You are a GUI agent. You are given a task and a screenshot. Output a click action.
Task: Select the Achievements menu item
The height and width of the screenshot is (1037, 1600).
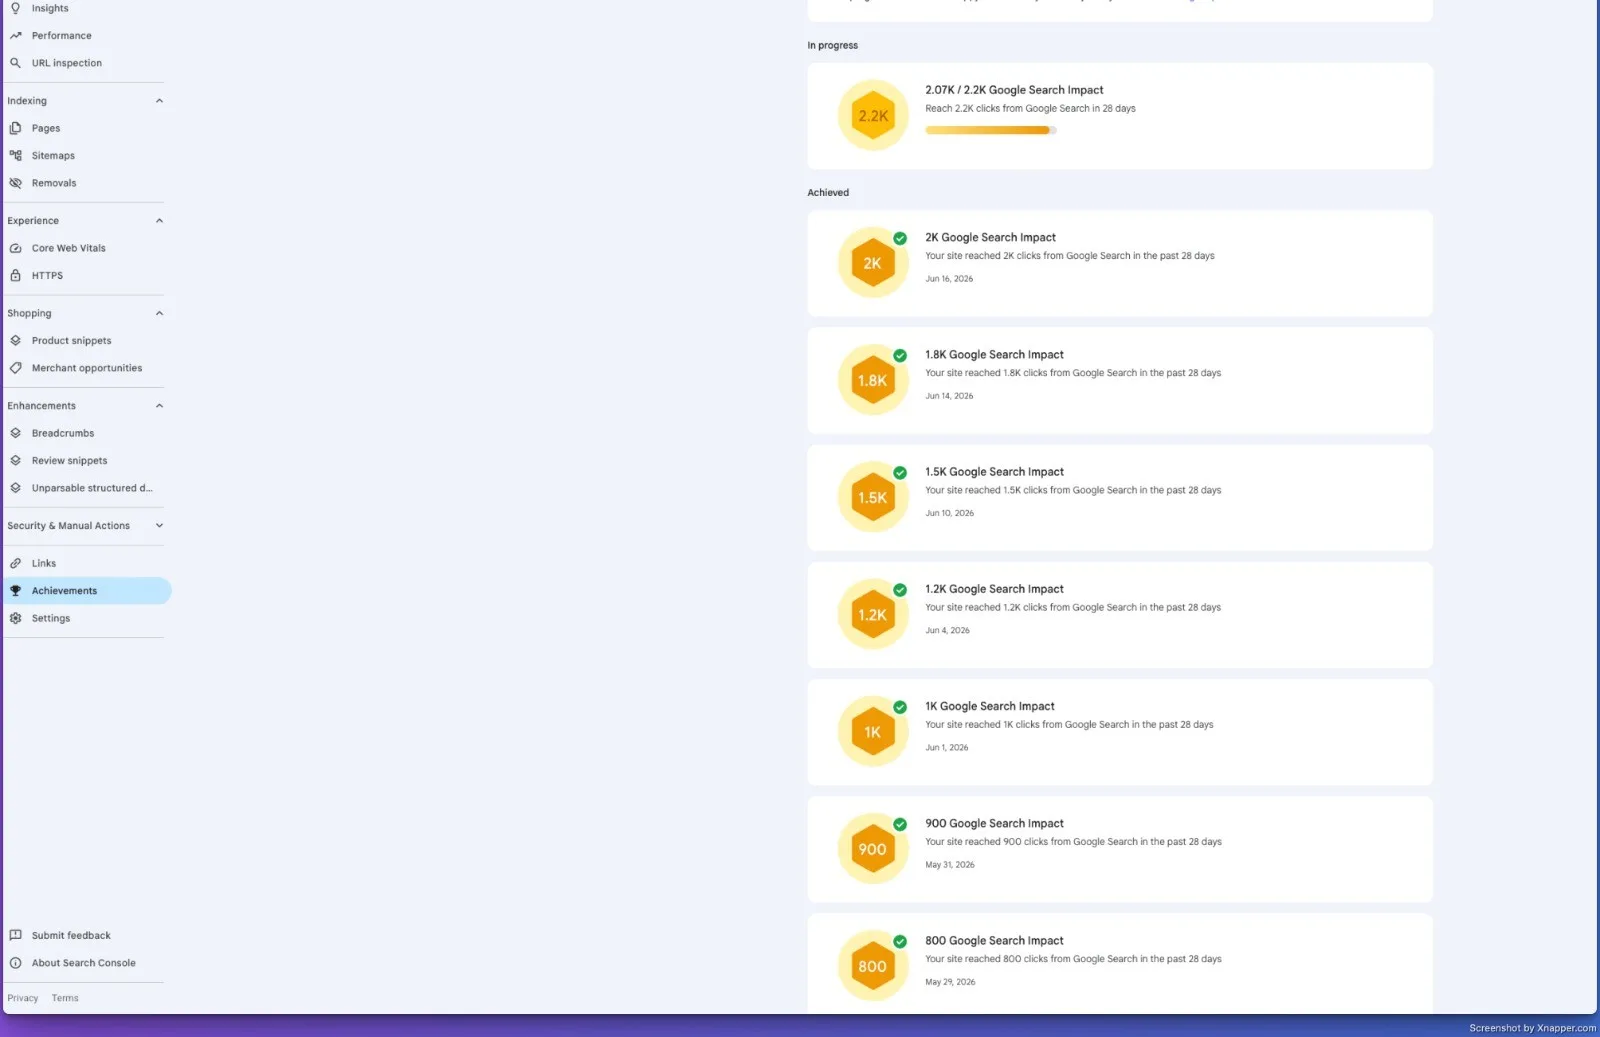[87, 591]
